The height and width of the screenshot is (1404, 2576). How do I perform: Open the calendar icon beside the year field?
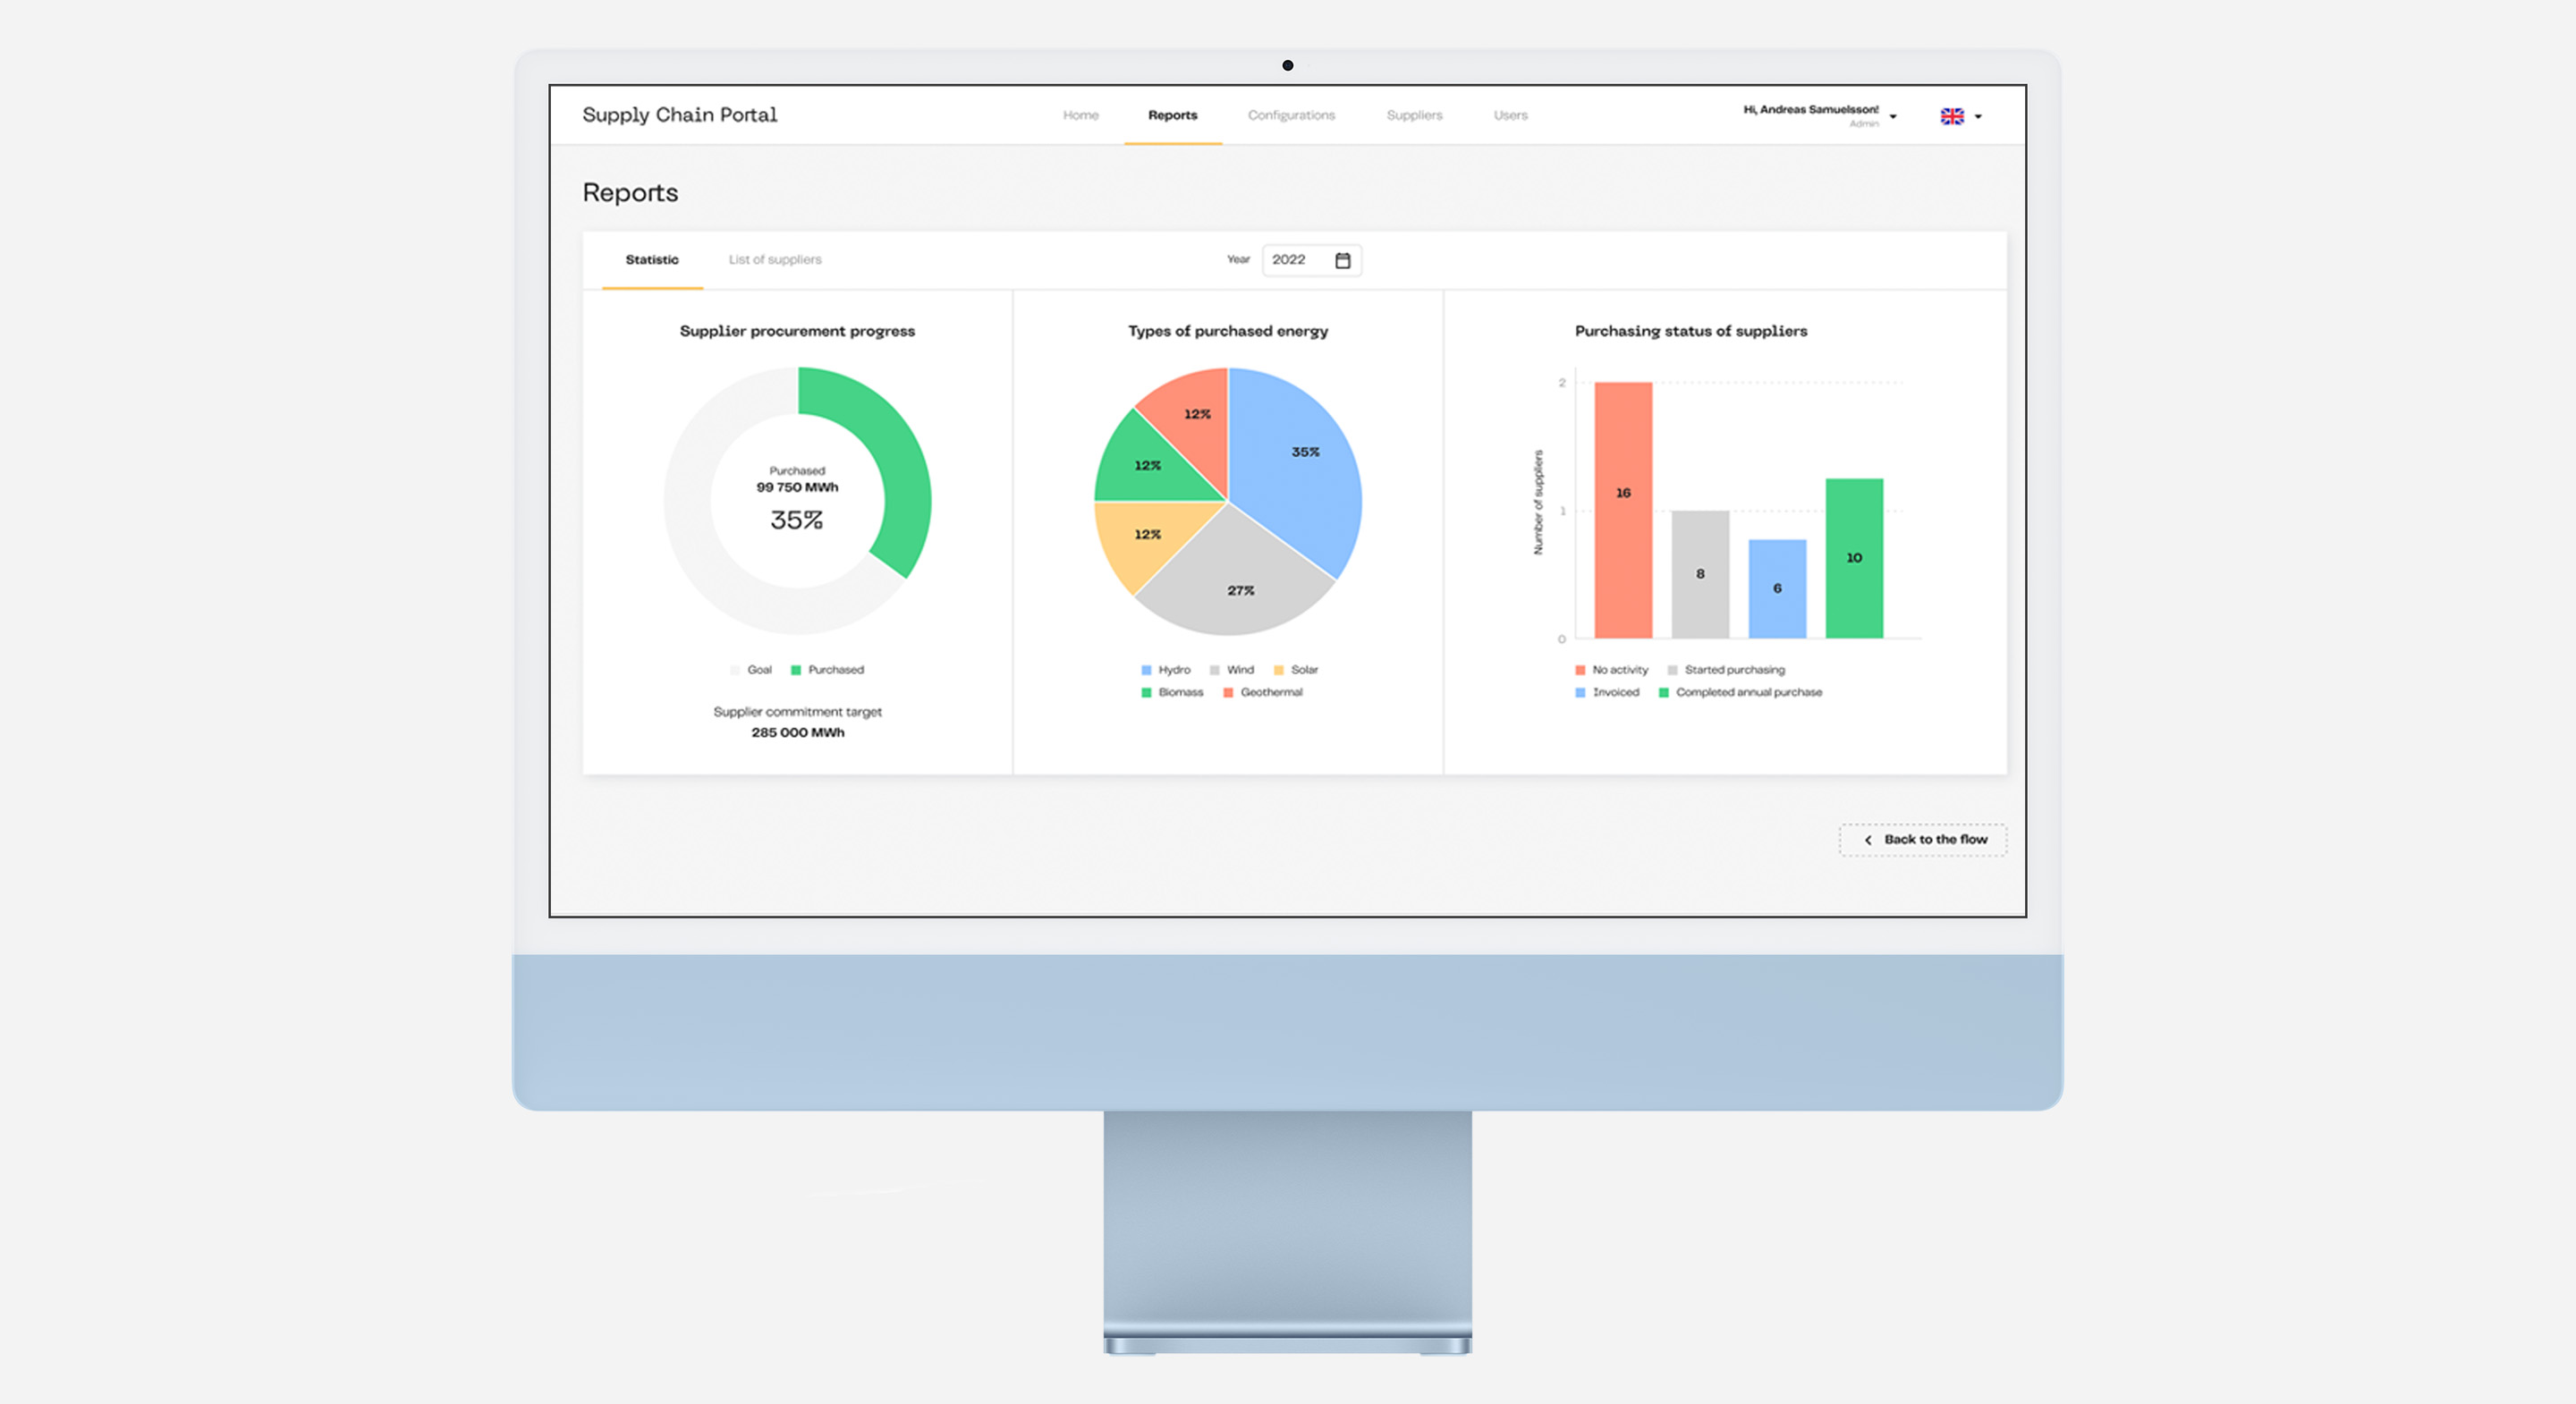[x=1343, y=260]
